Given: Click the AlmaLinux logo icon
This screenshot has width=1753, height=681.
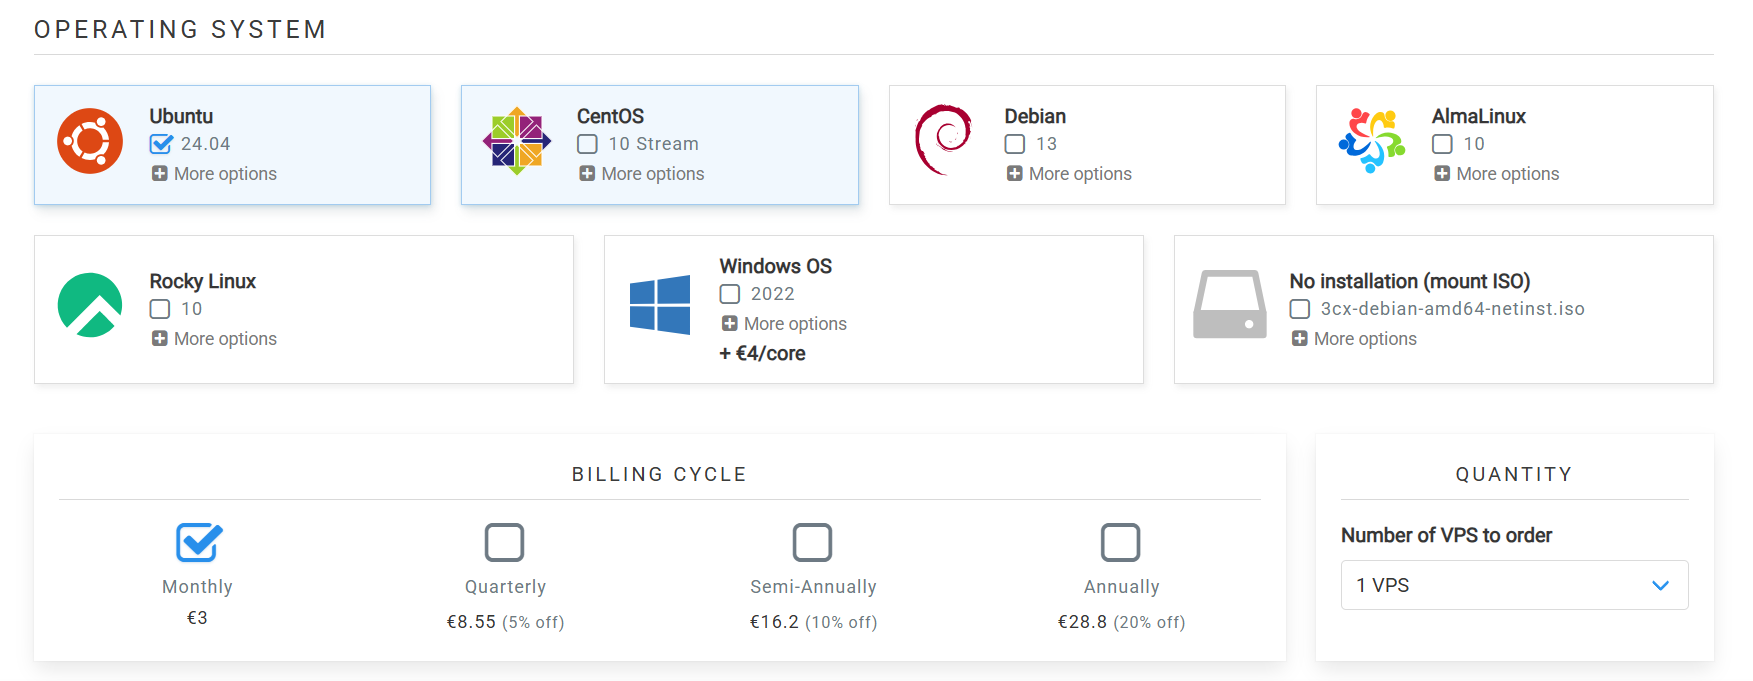Looking at the screenshot, I should (1372, 141).
